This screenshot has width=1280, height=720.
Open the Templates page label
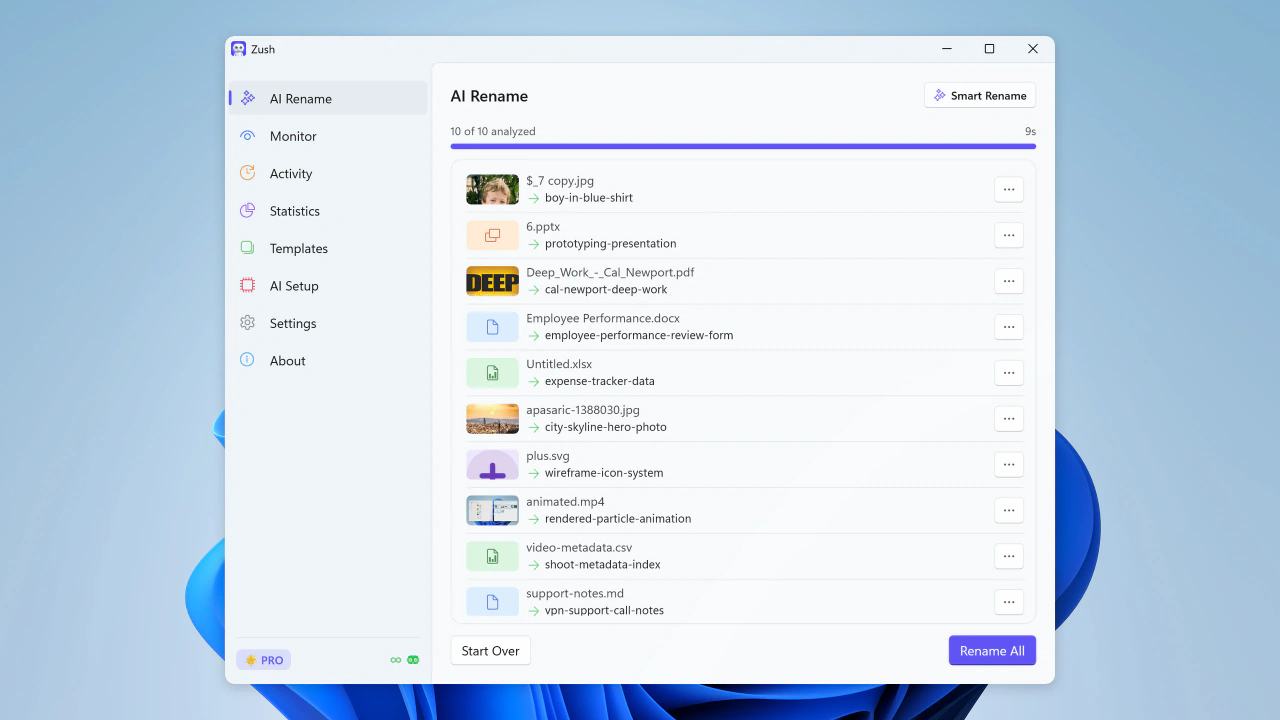tap(299, 249)
